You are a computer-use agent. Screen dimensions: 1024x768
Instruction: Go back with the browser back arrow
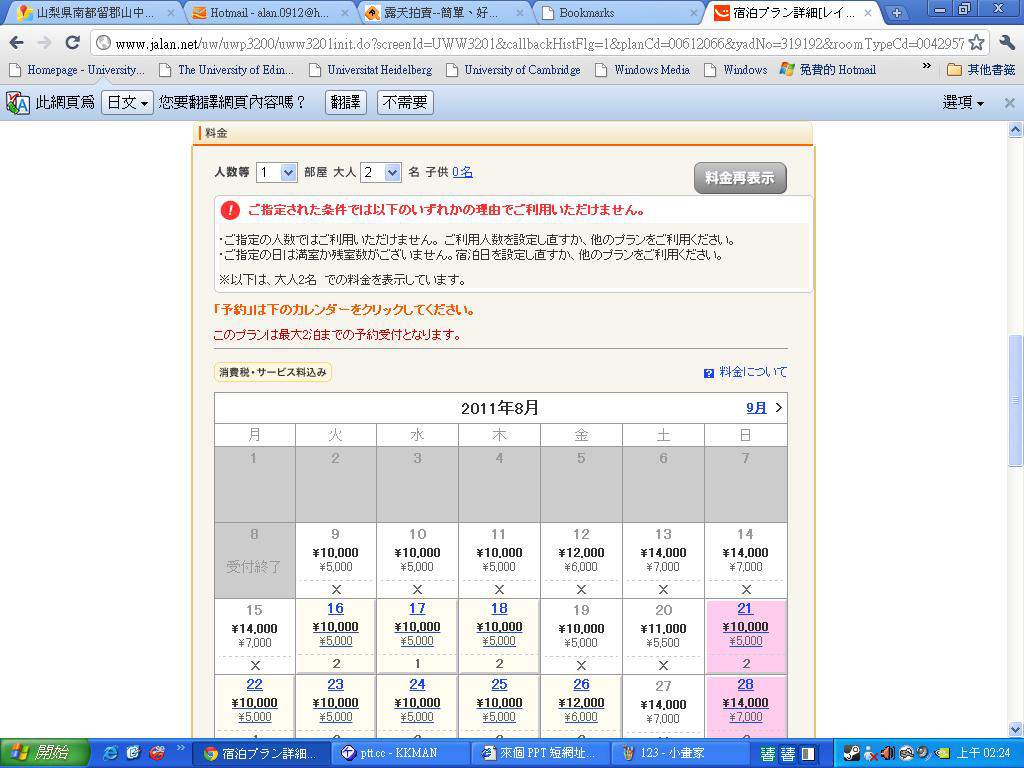17,43
